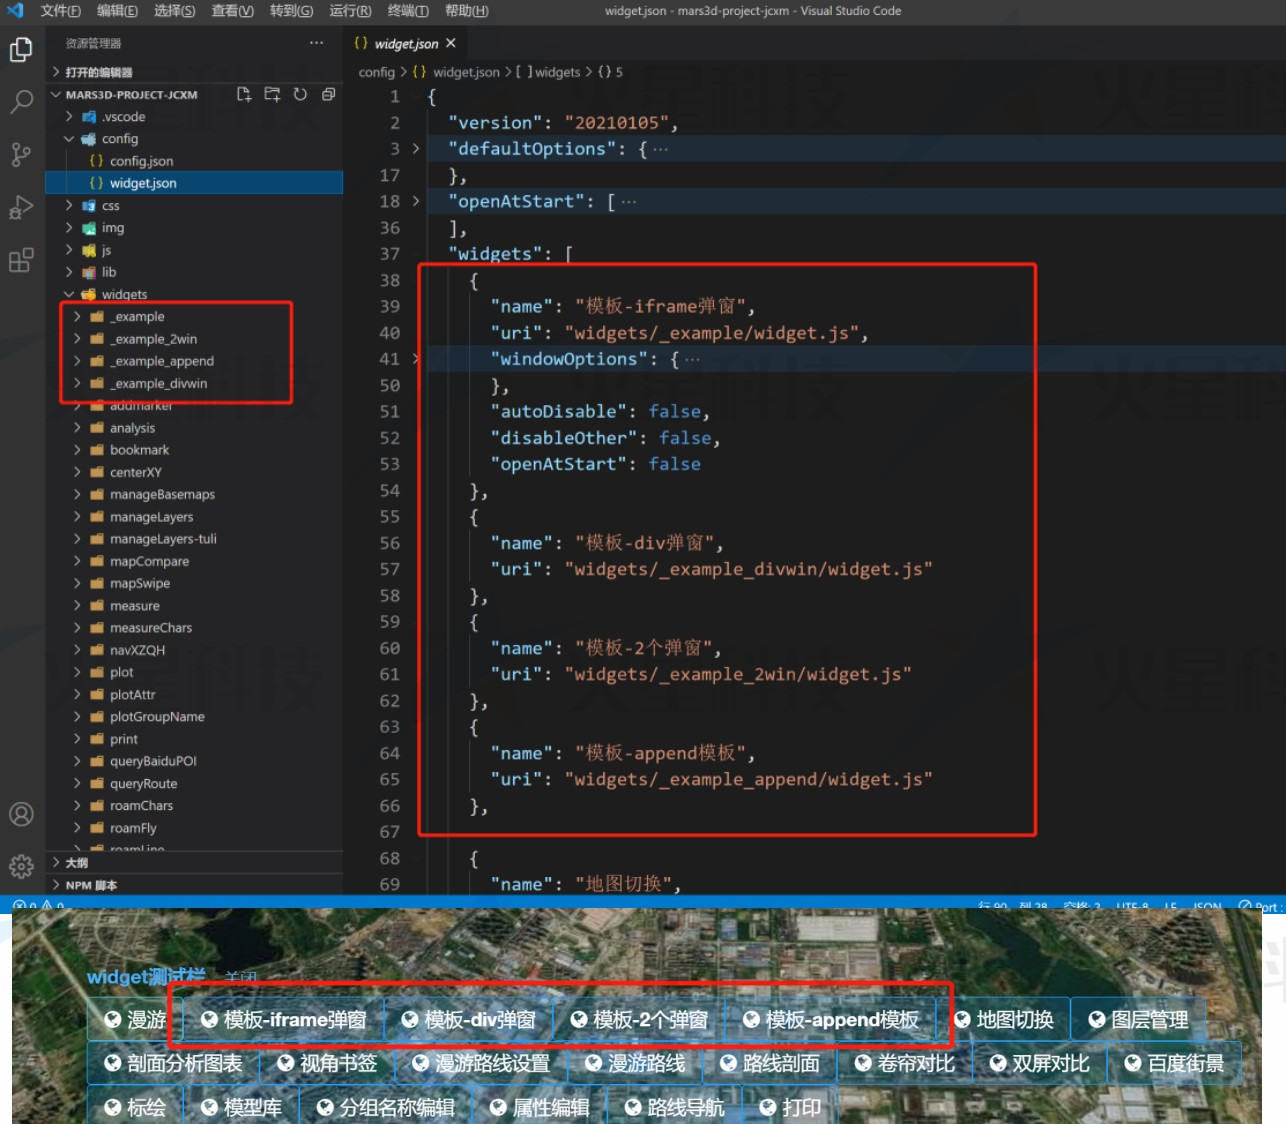
Task: Click the 图层管理 widget button
Action: coord(1138,1019)
